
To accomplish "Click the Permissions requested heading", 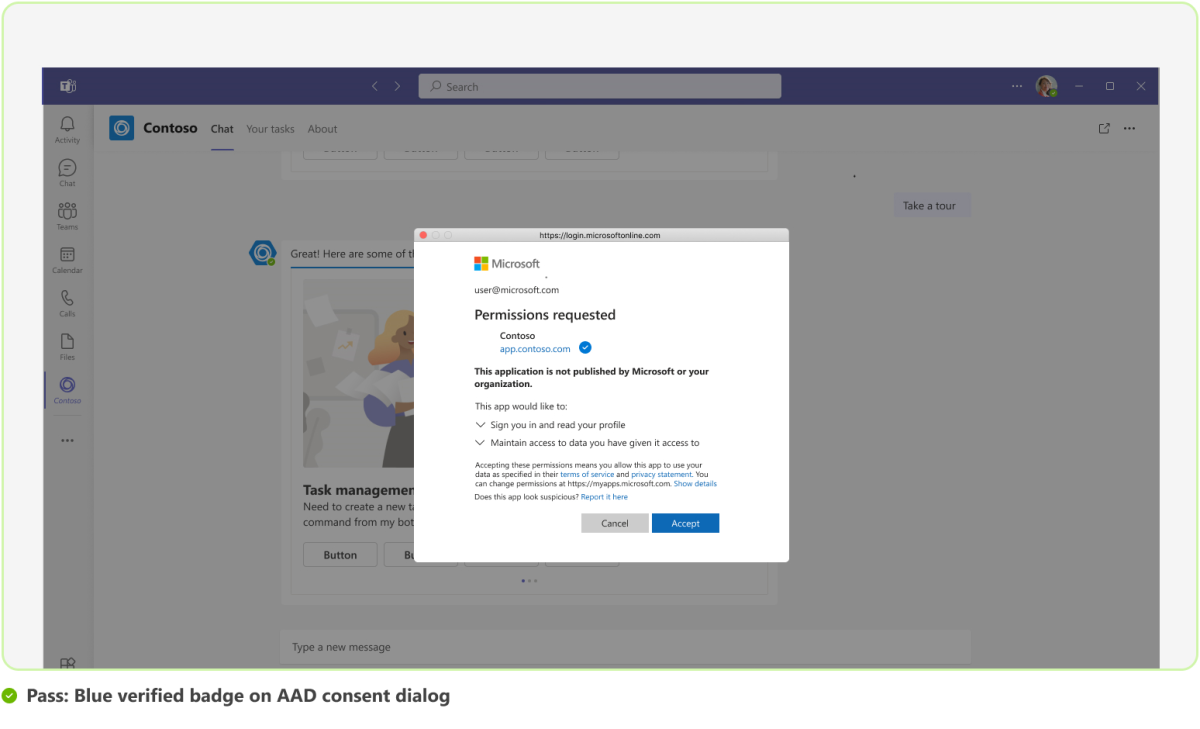I will (x=545, y=315).
